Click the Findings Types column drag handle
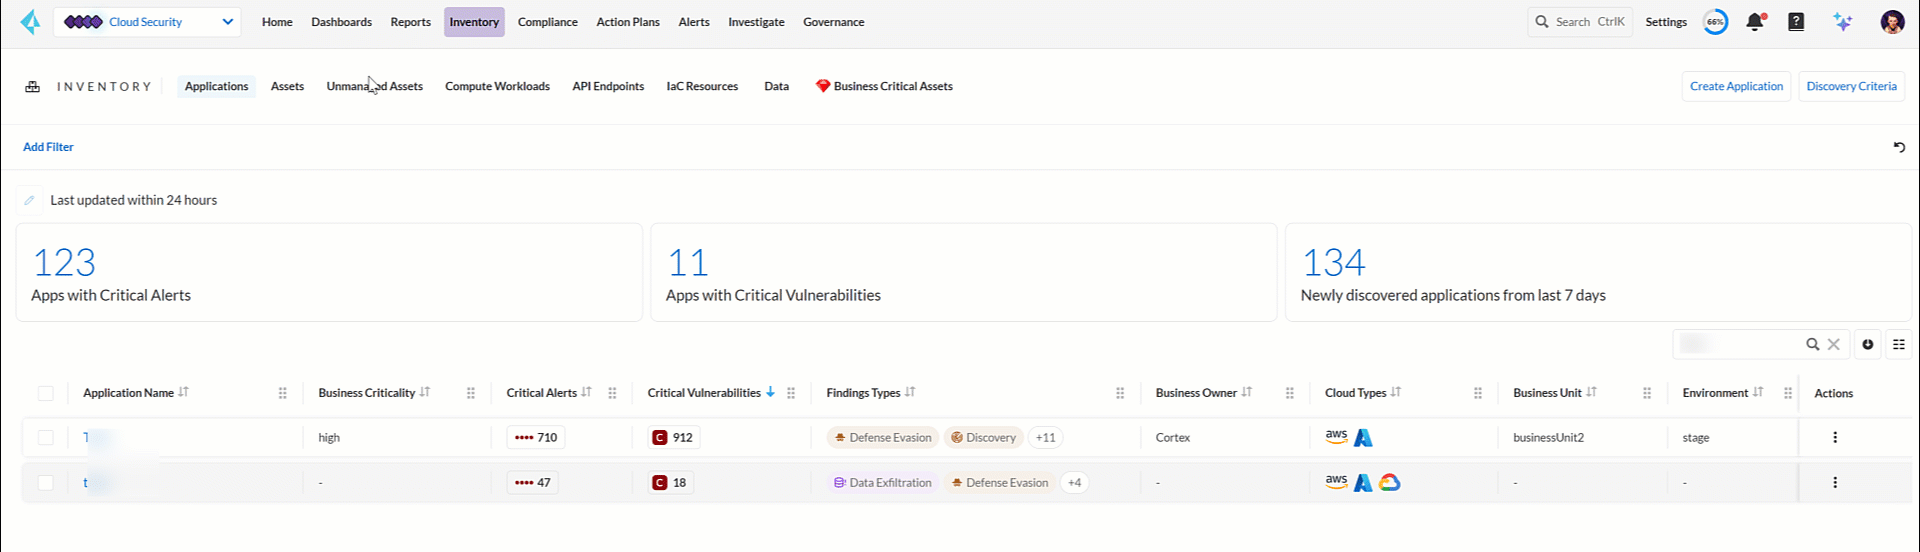Viewport: 1920px width, 552px height. coord(1120,393)
